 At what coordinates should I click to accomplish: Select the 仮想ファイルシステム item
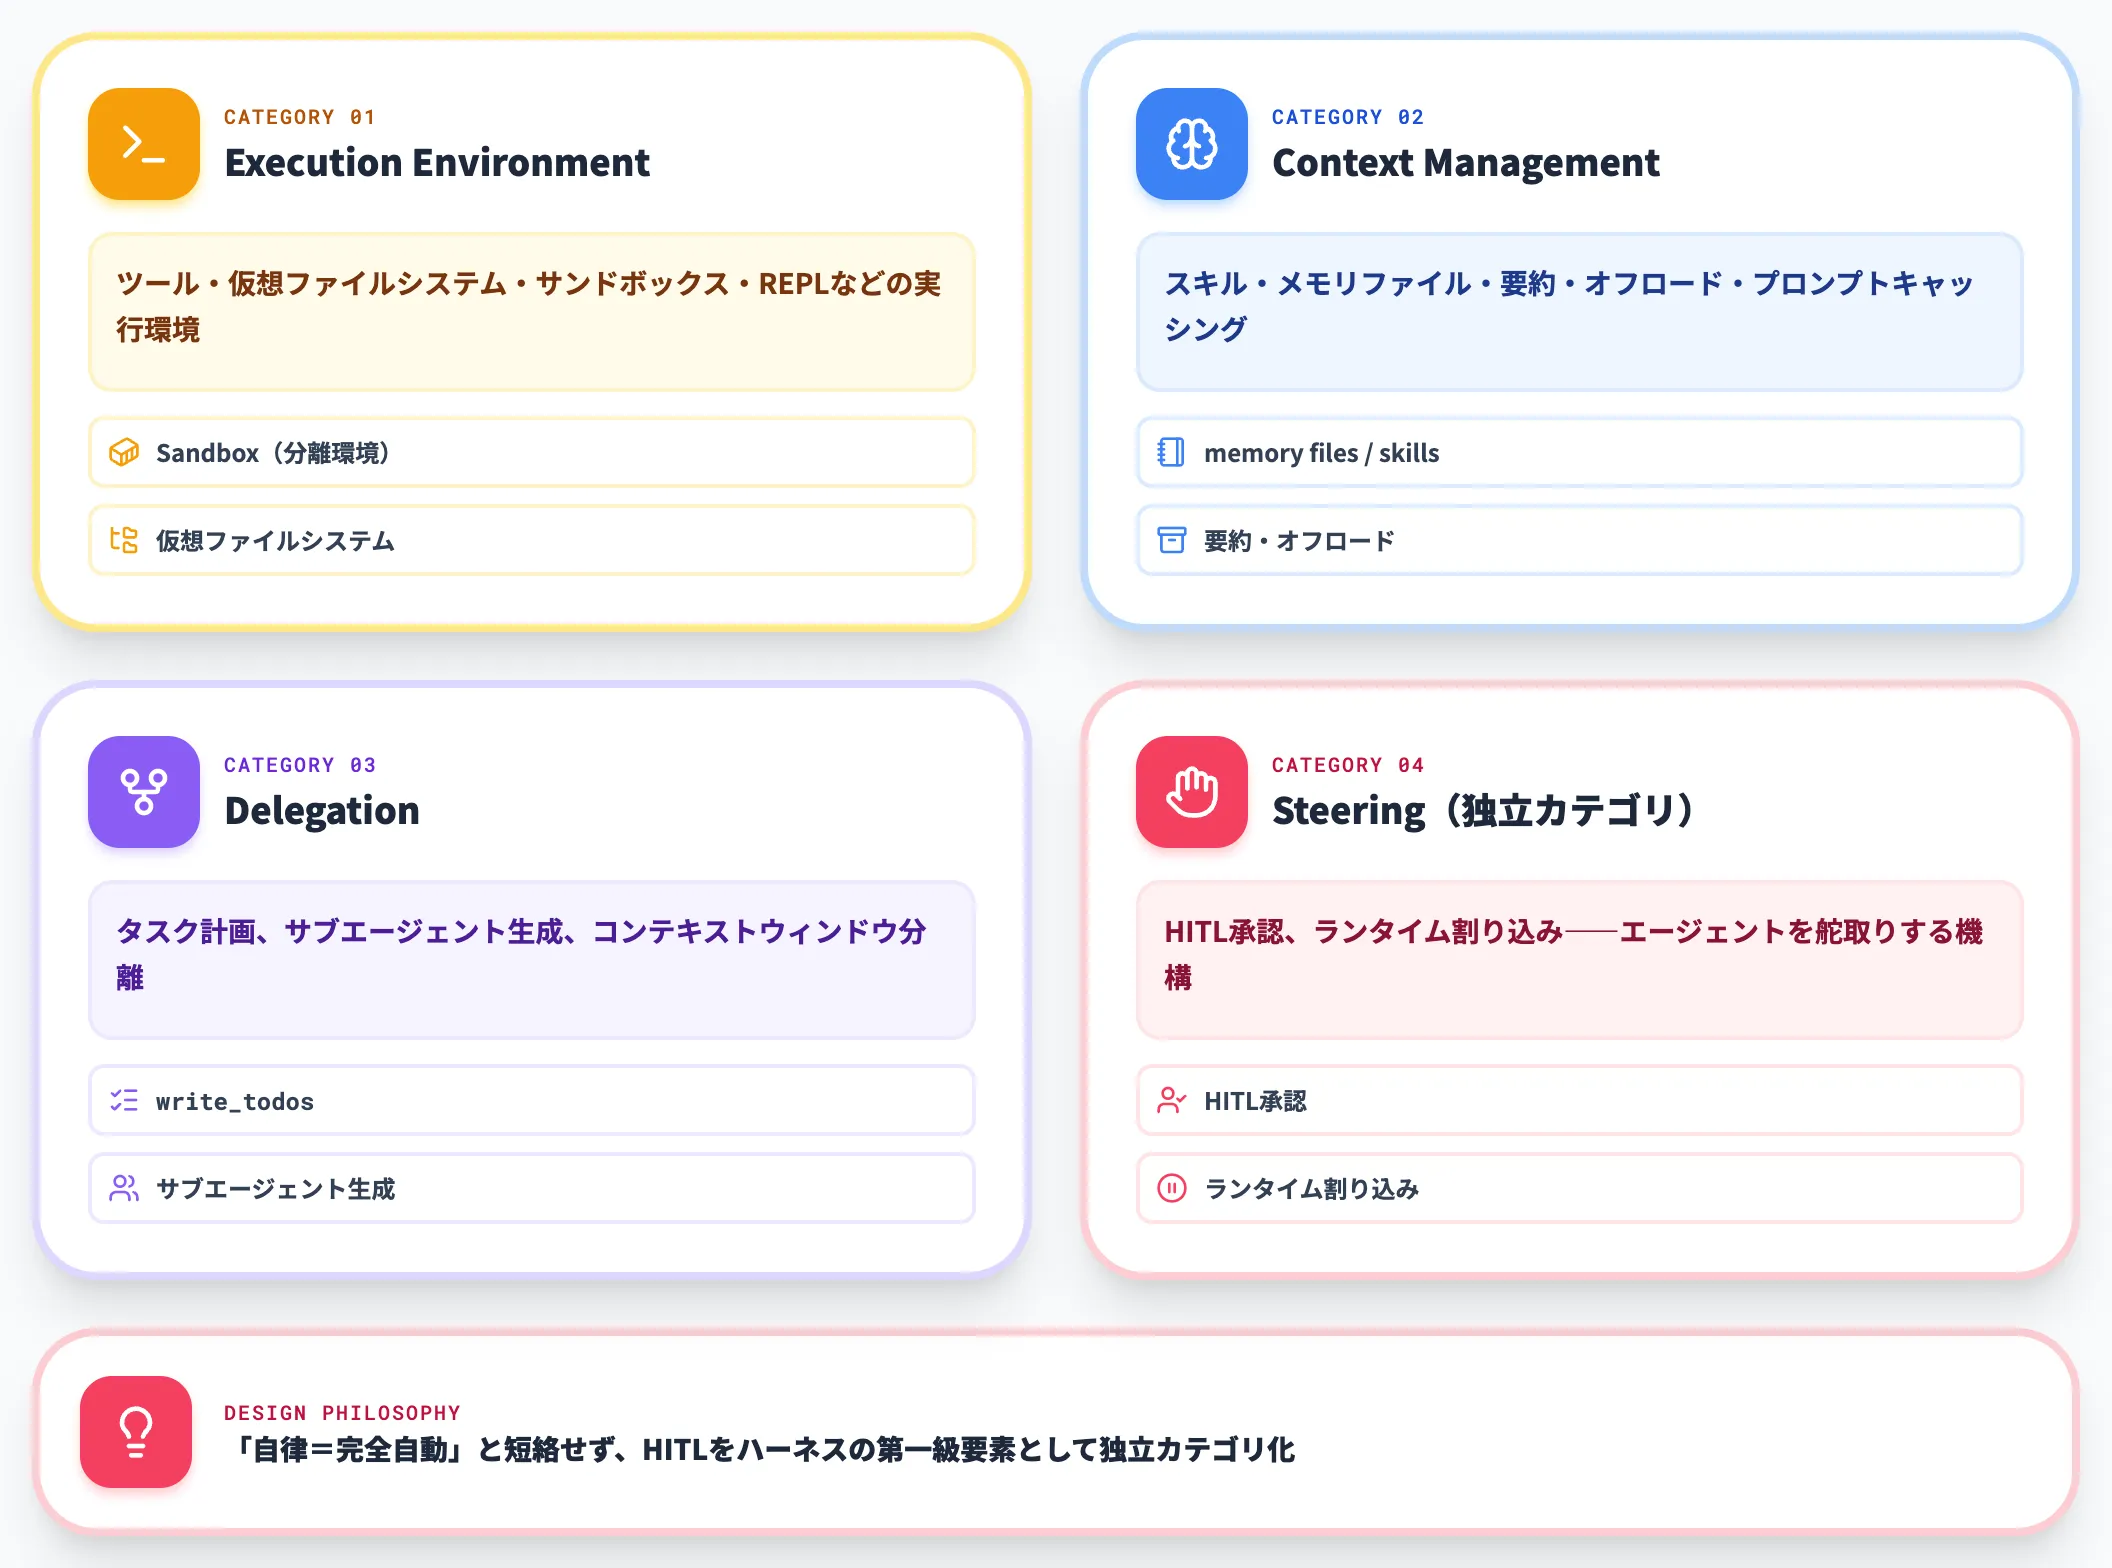coord(532,540)
